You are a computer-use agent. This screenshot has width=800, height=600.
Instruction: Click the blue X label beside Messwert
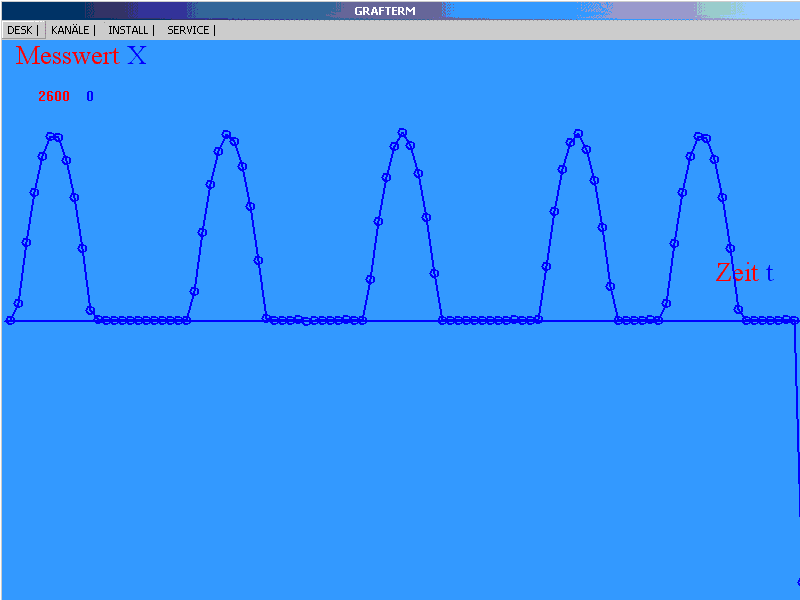(x=137, y=56)
